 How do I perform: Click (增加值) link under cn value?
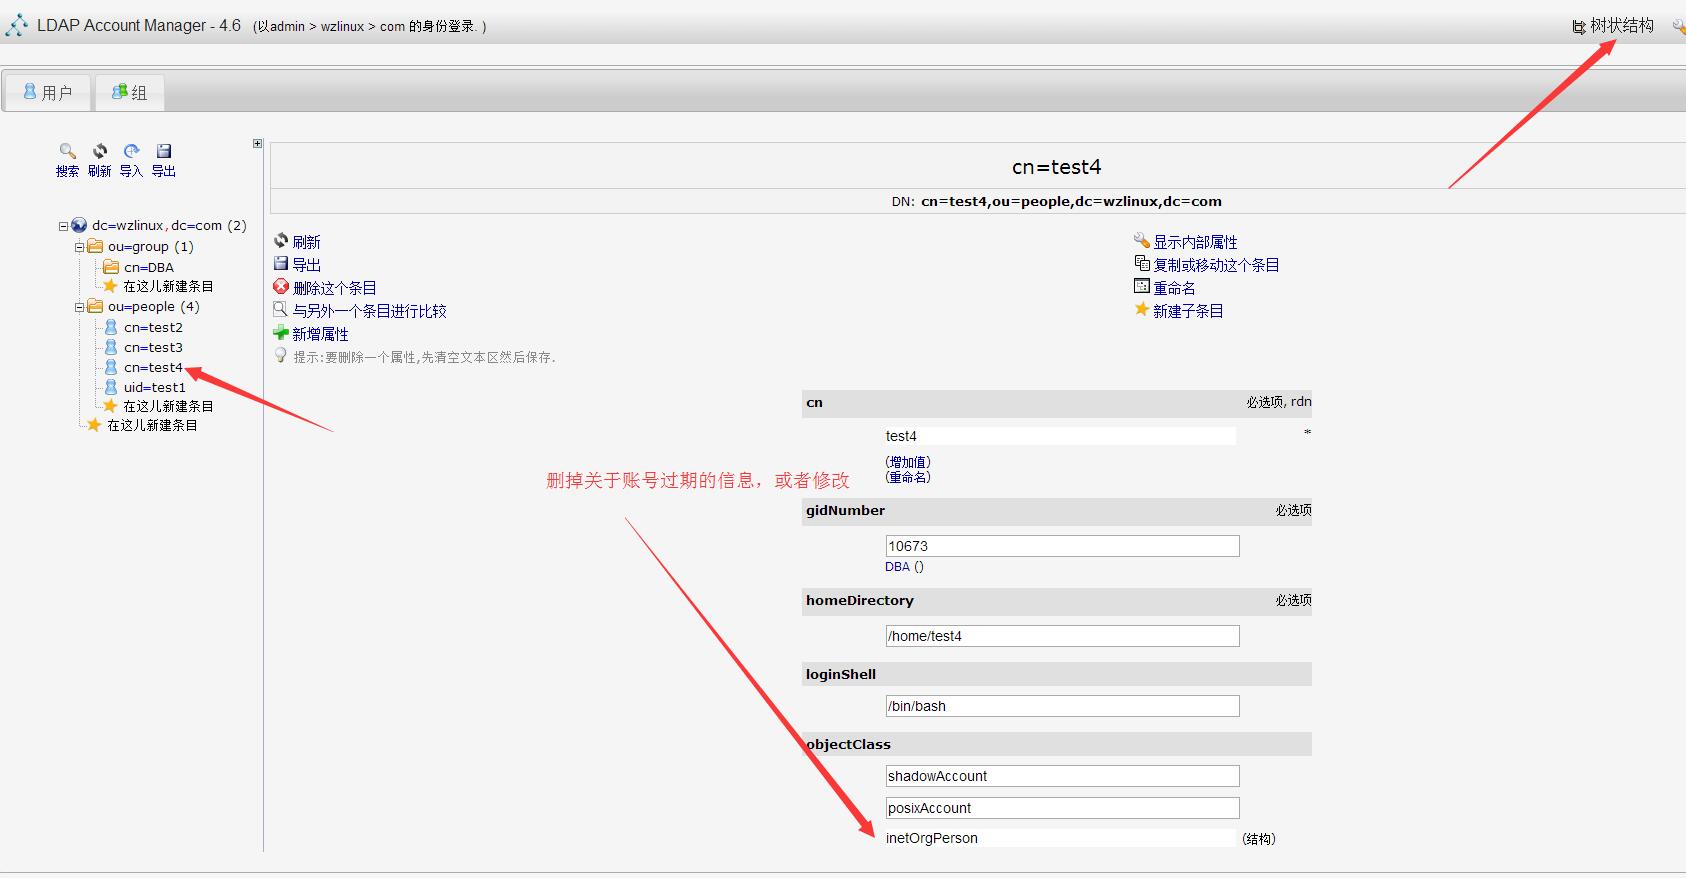coord(908,462)
